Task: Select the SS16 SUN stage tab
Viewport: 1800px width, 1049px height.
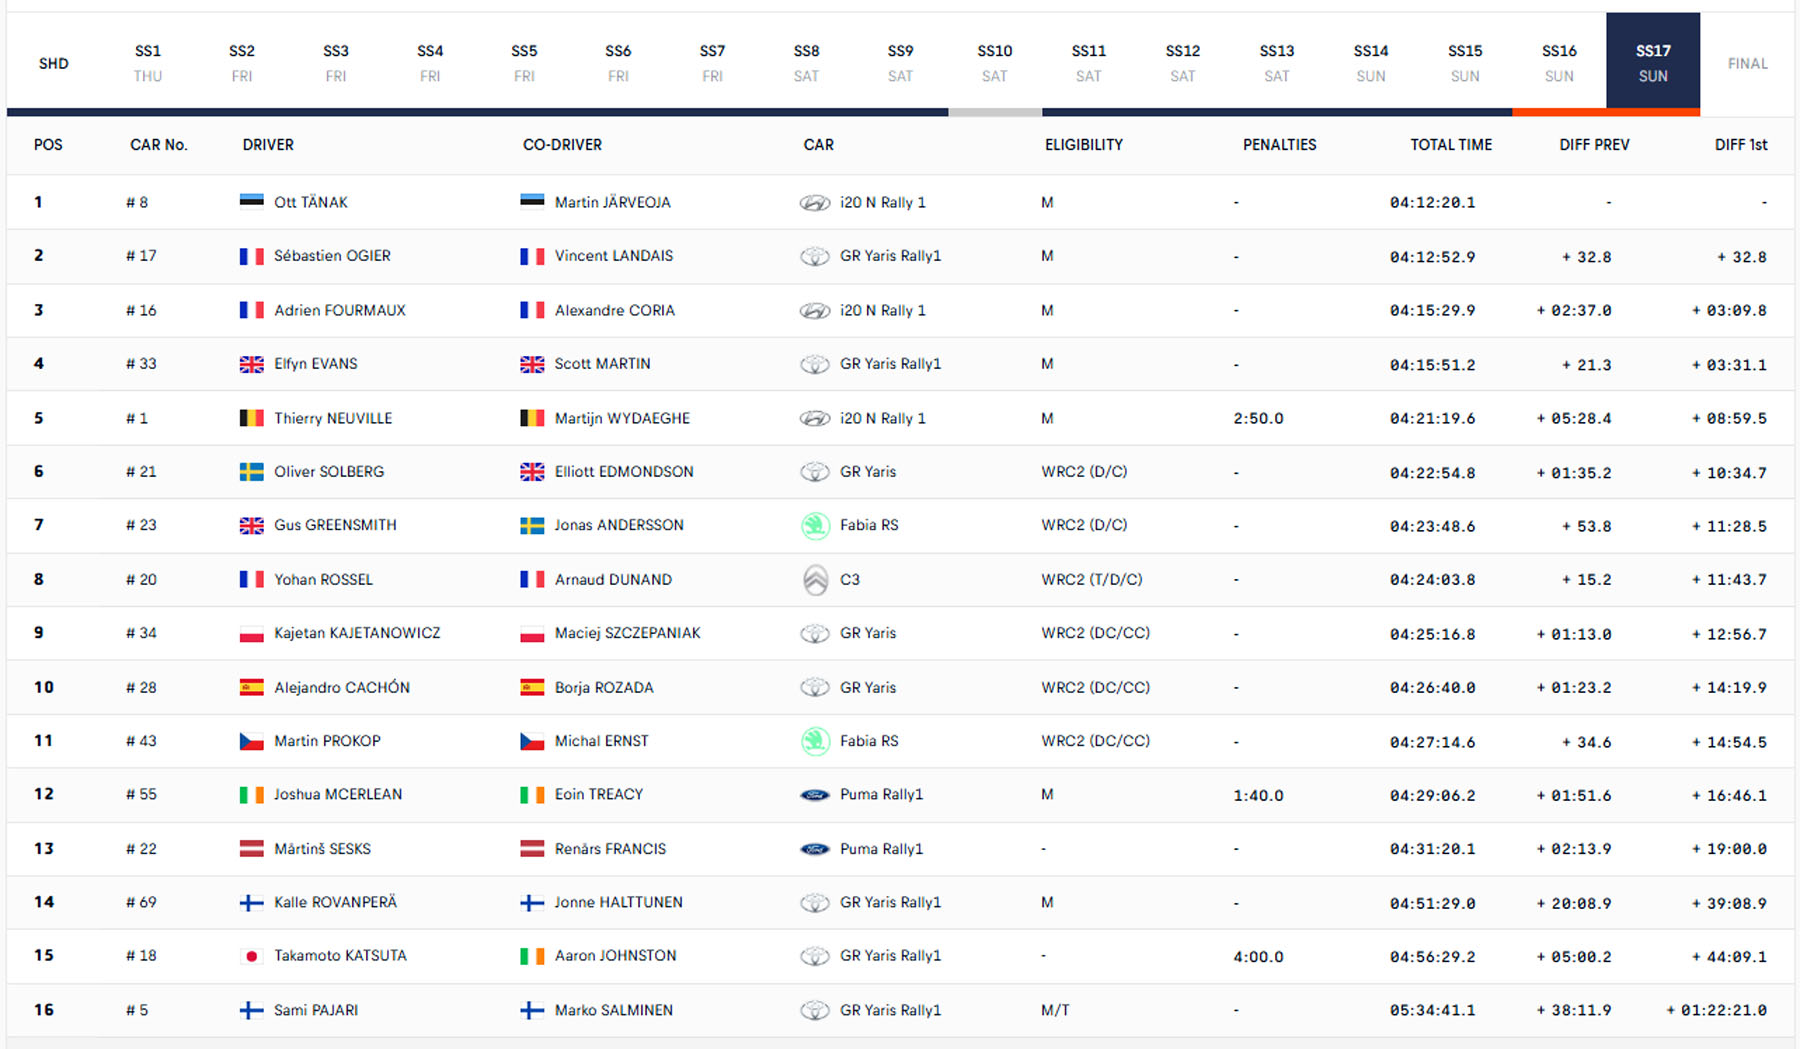Action: point(1559,63)
